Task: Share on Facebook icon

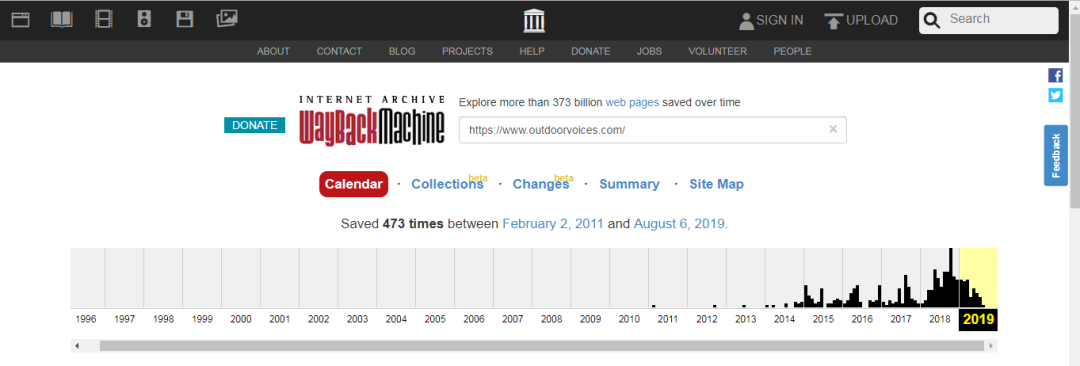Action: 1055,75
